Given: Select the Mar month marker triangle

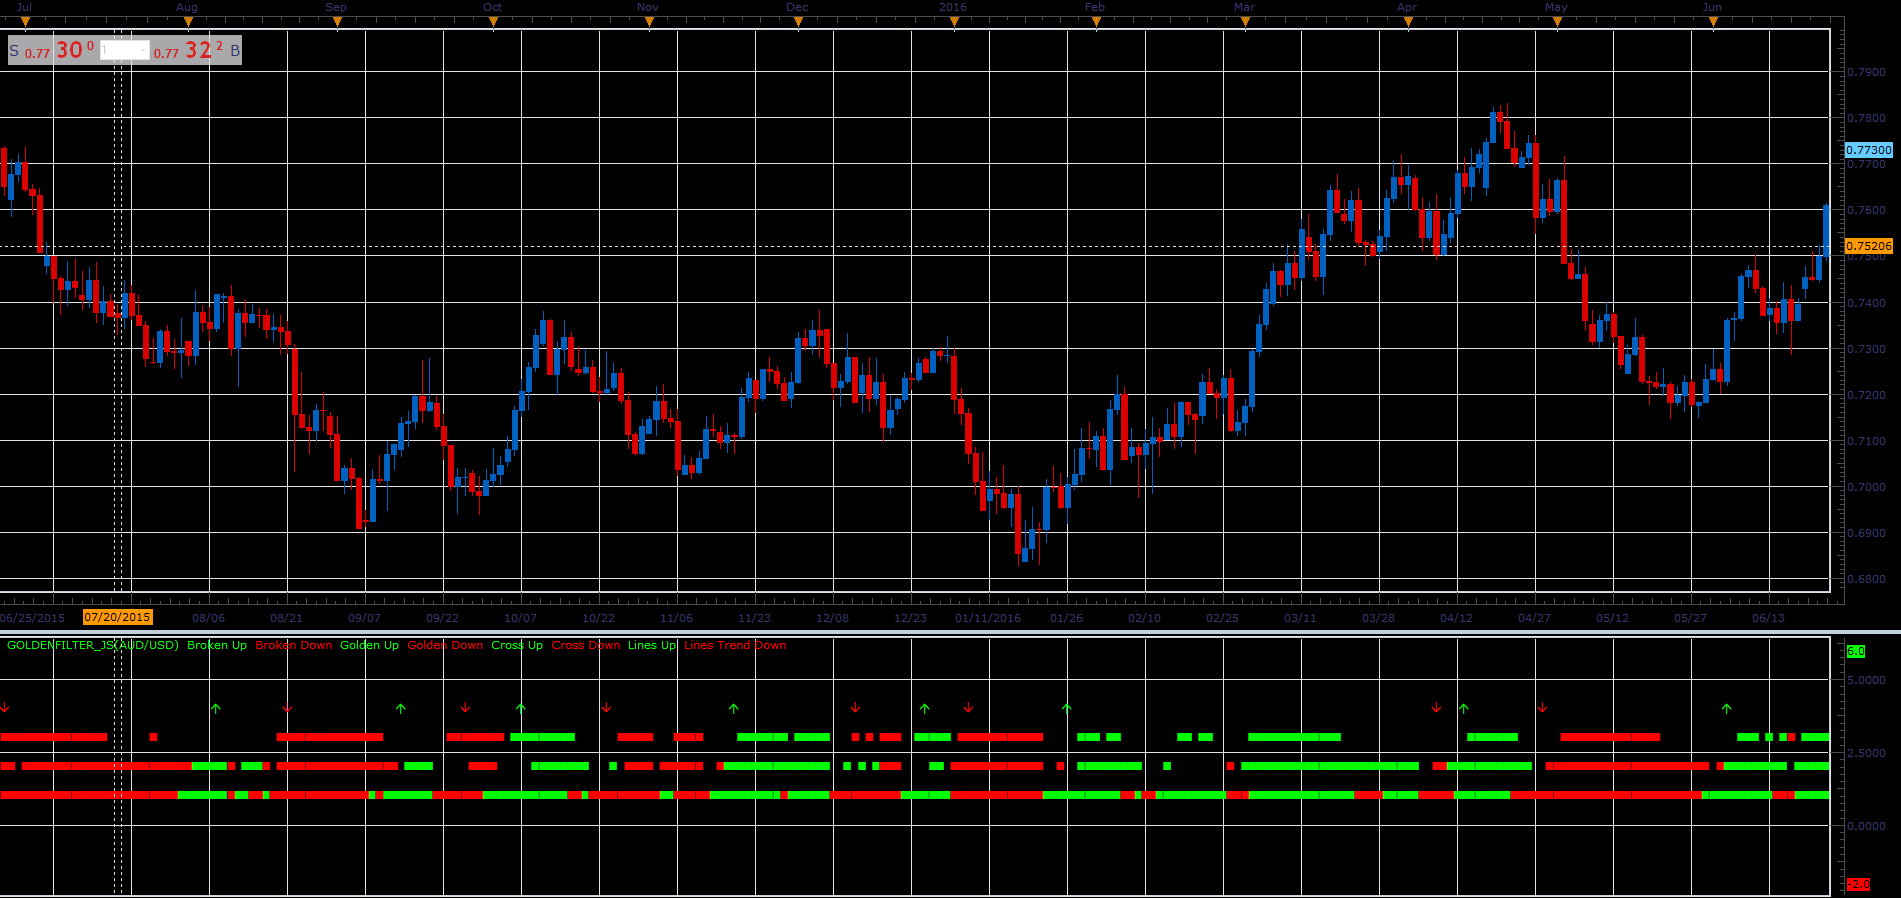Looking at the screenshot, I should coord(1245,22).
